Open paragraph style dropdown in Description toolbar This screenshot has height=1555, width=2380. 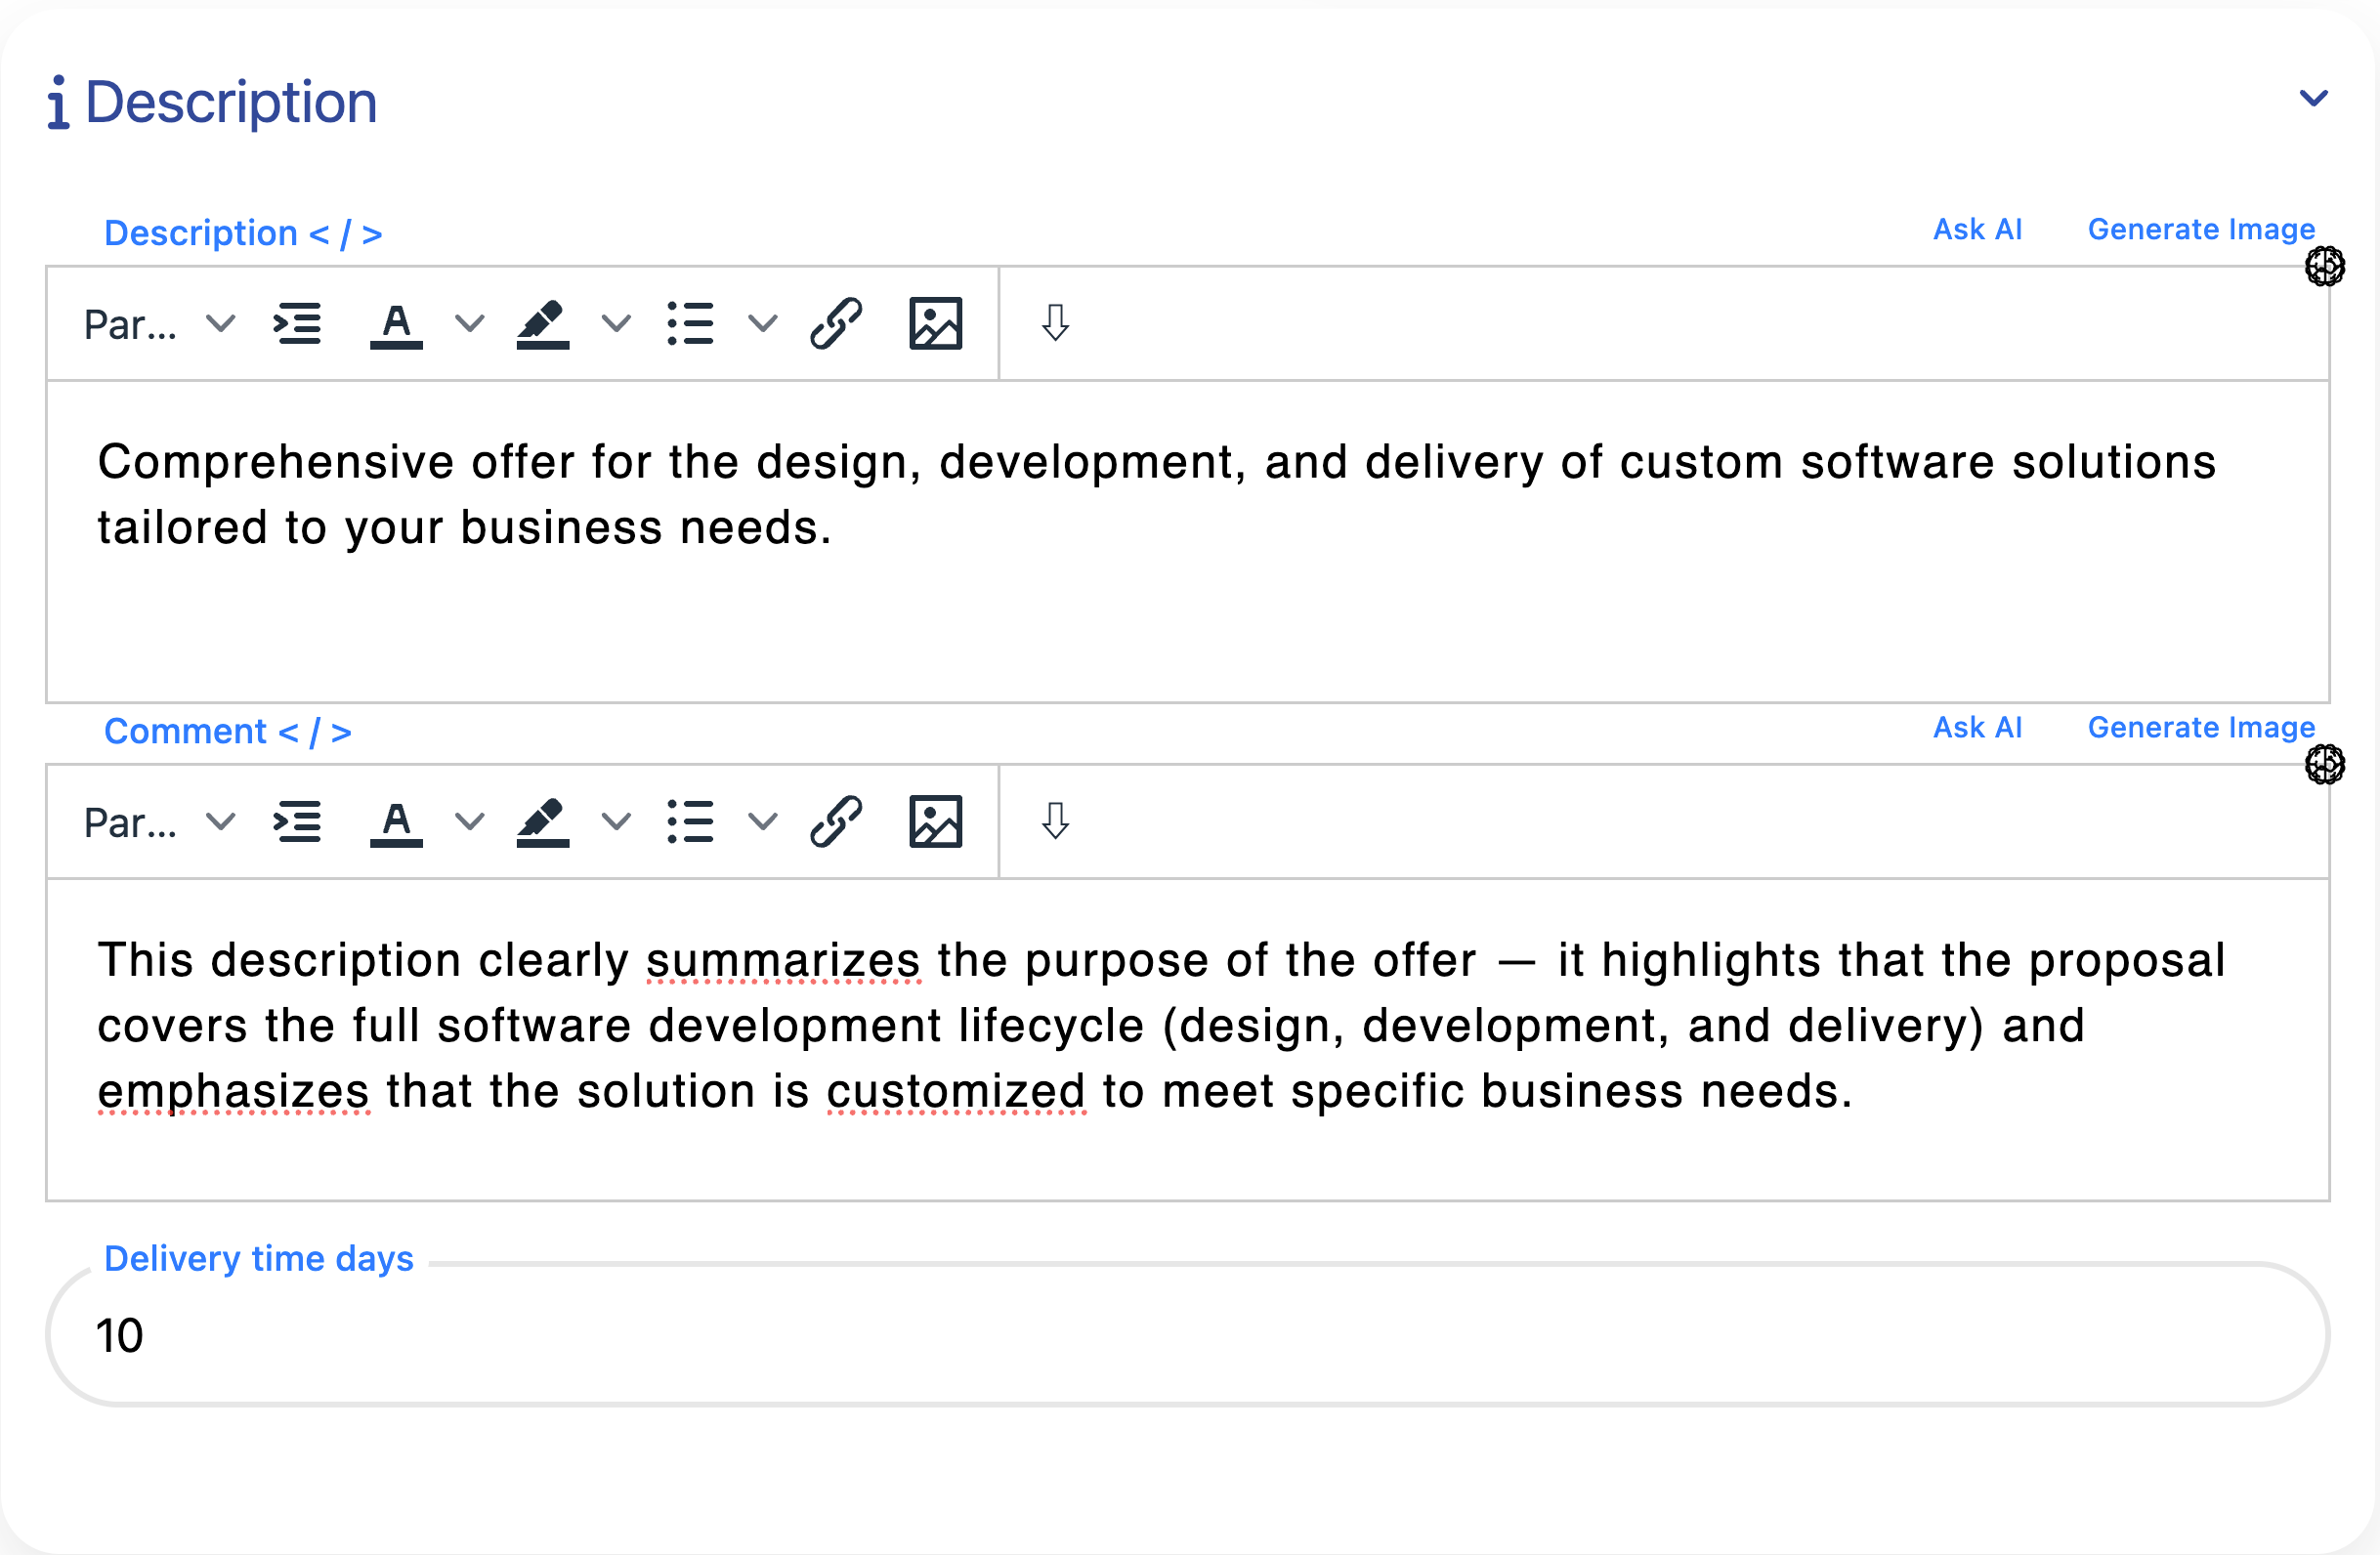click(x=160, y=323)
